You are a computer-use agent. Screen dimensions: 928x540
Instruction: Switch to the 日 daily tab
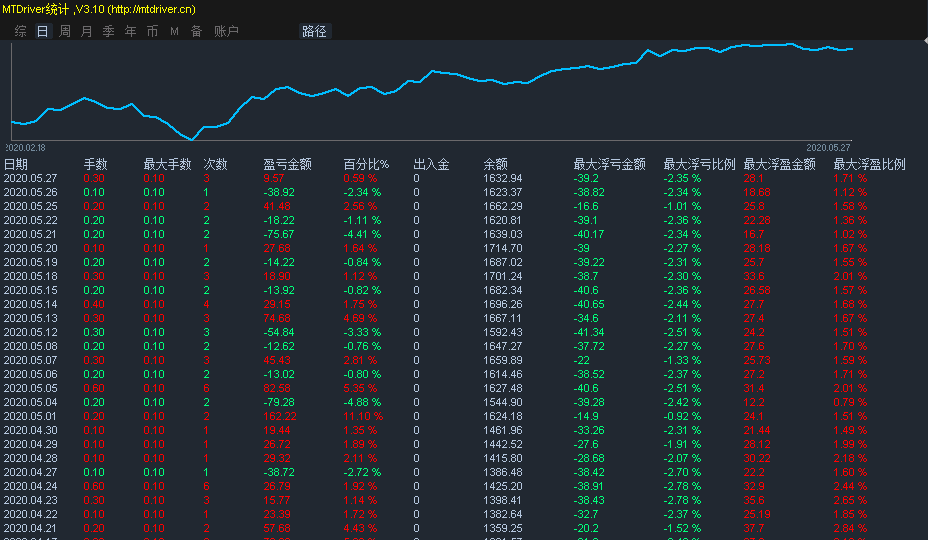coord(42,31)
